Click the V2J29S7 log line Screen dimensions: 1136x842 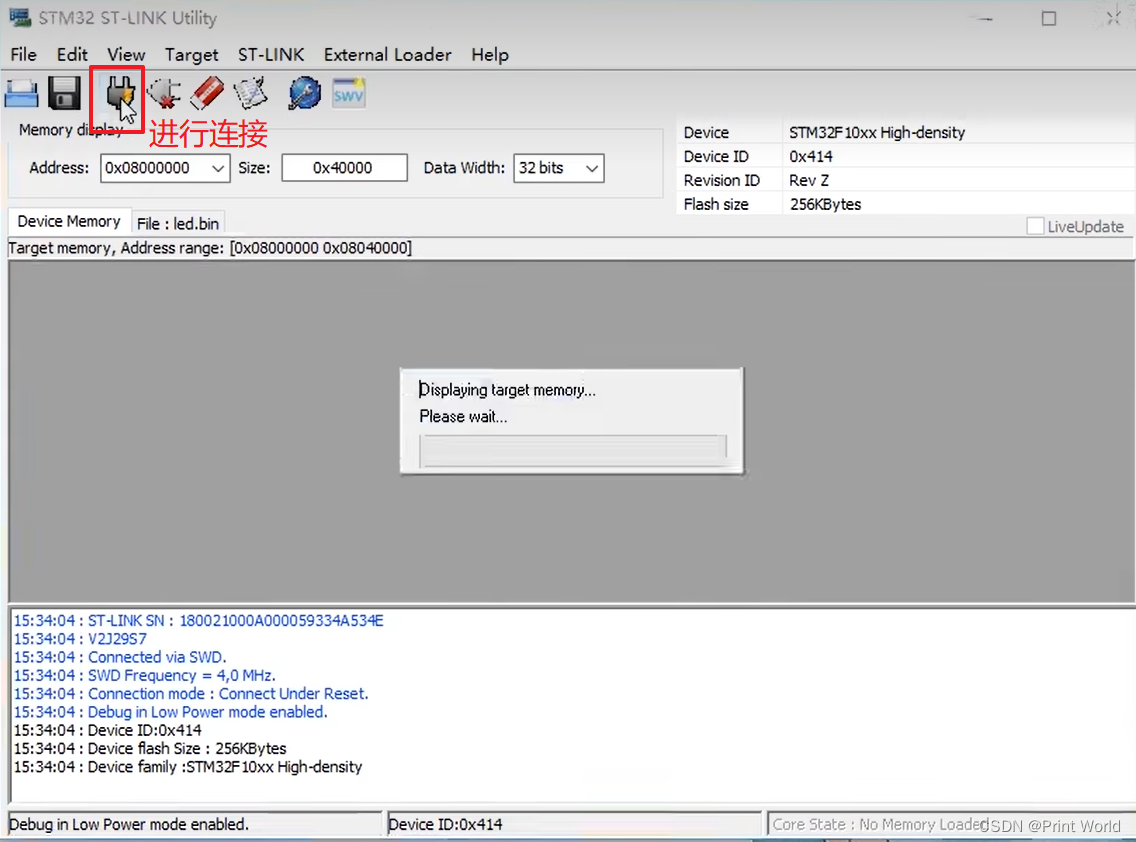pos(80,639)
